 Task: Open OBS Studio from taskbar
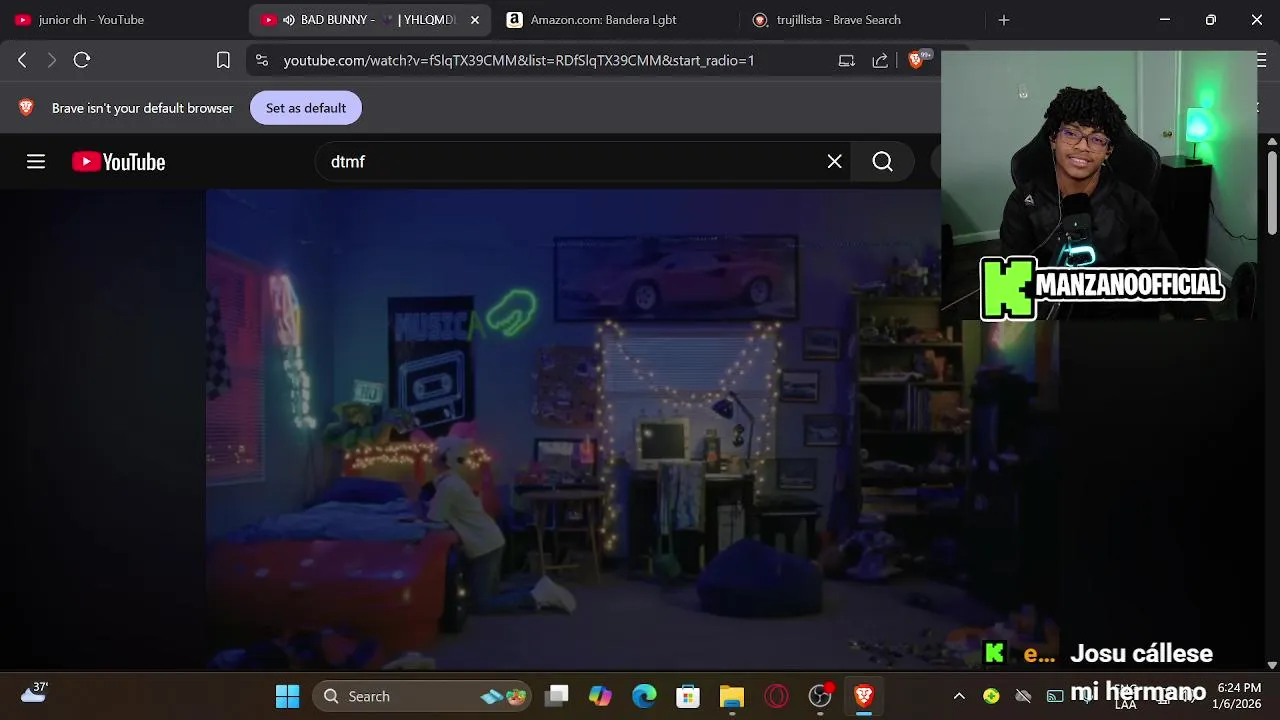[x=820, y=696]
